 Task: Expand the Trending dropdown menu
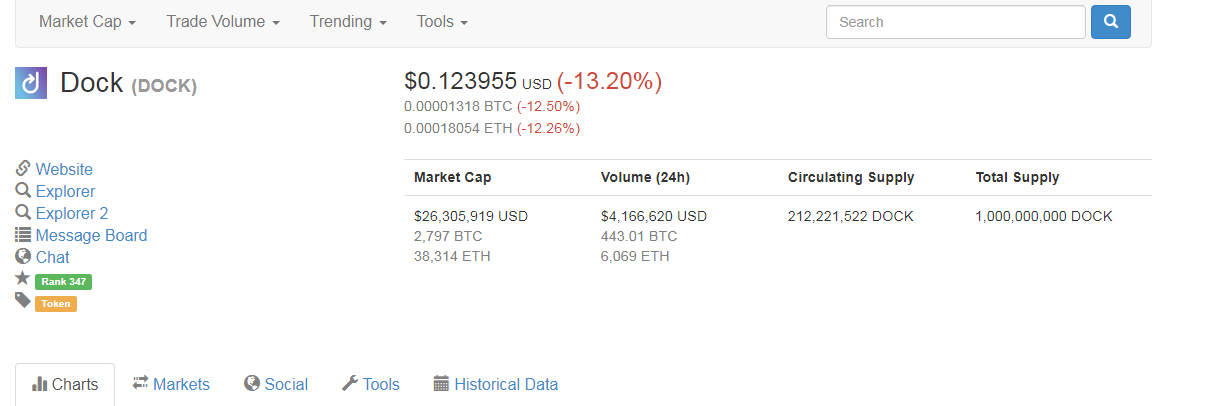click(348, 21)
